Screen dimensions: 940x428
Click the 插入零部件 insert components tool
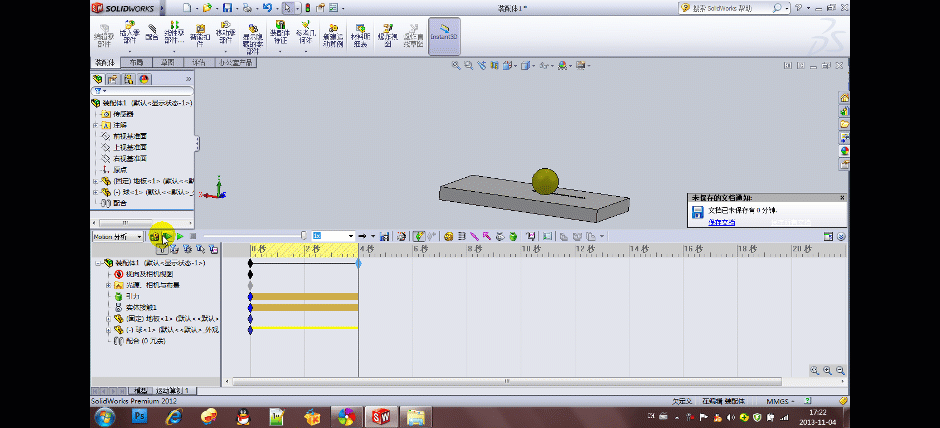point(130,36)
